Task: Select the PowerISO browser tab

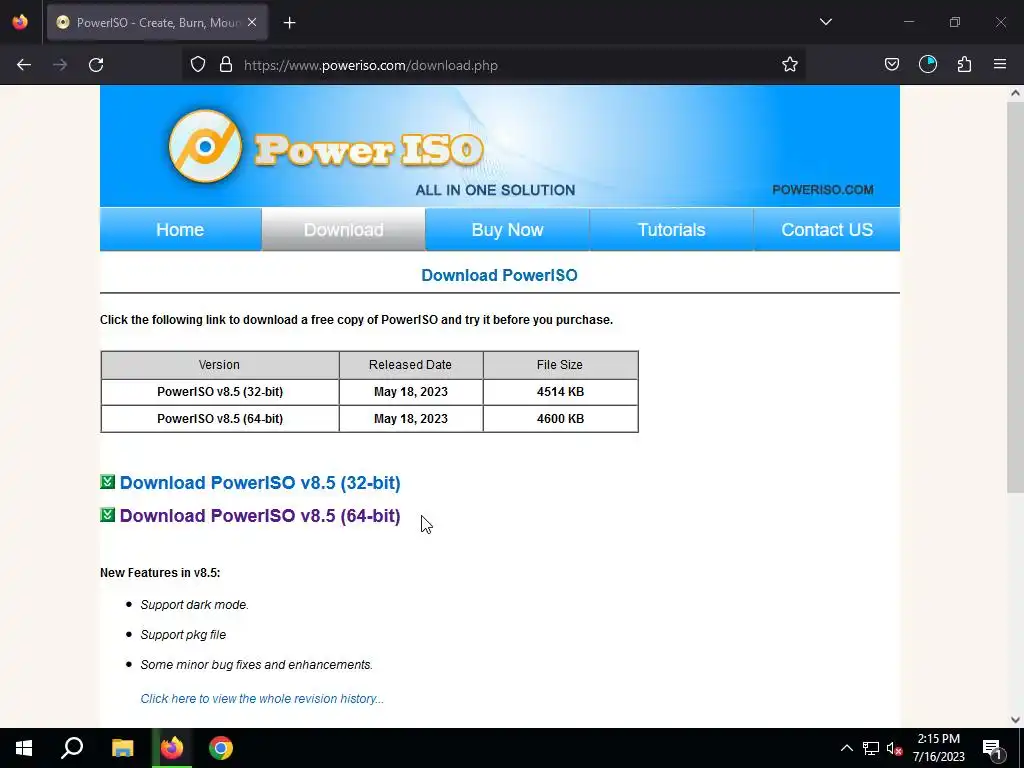Action: pos(157,23)
